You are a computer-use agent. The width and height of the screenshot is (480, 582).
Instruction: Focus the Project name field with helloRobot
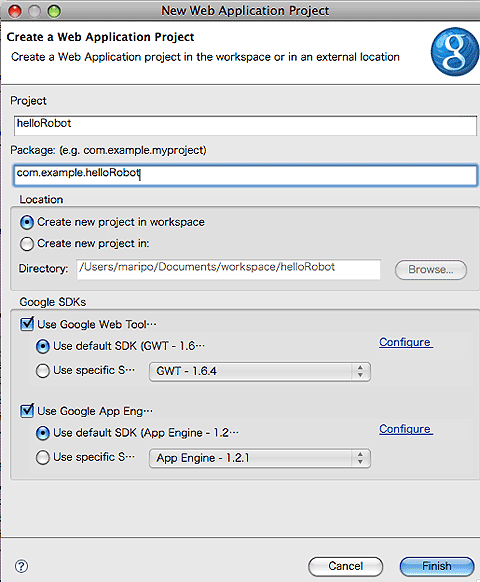[245, 125]
